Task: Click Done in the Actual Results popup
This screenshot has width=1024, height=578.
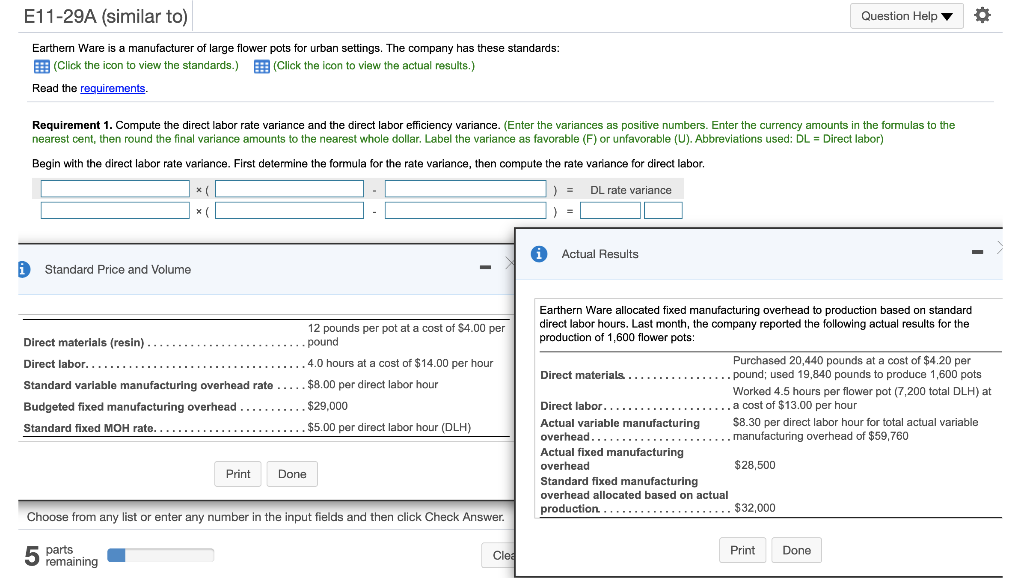Action: (x=797, y=550)
